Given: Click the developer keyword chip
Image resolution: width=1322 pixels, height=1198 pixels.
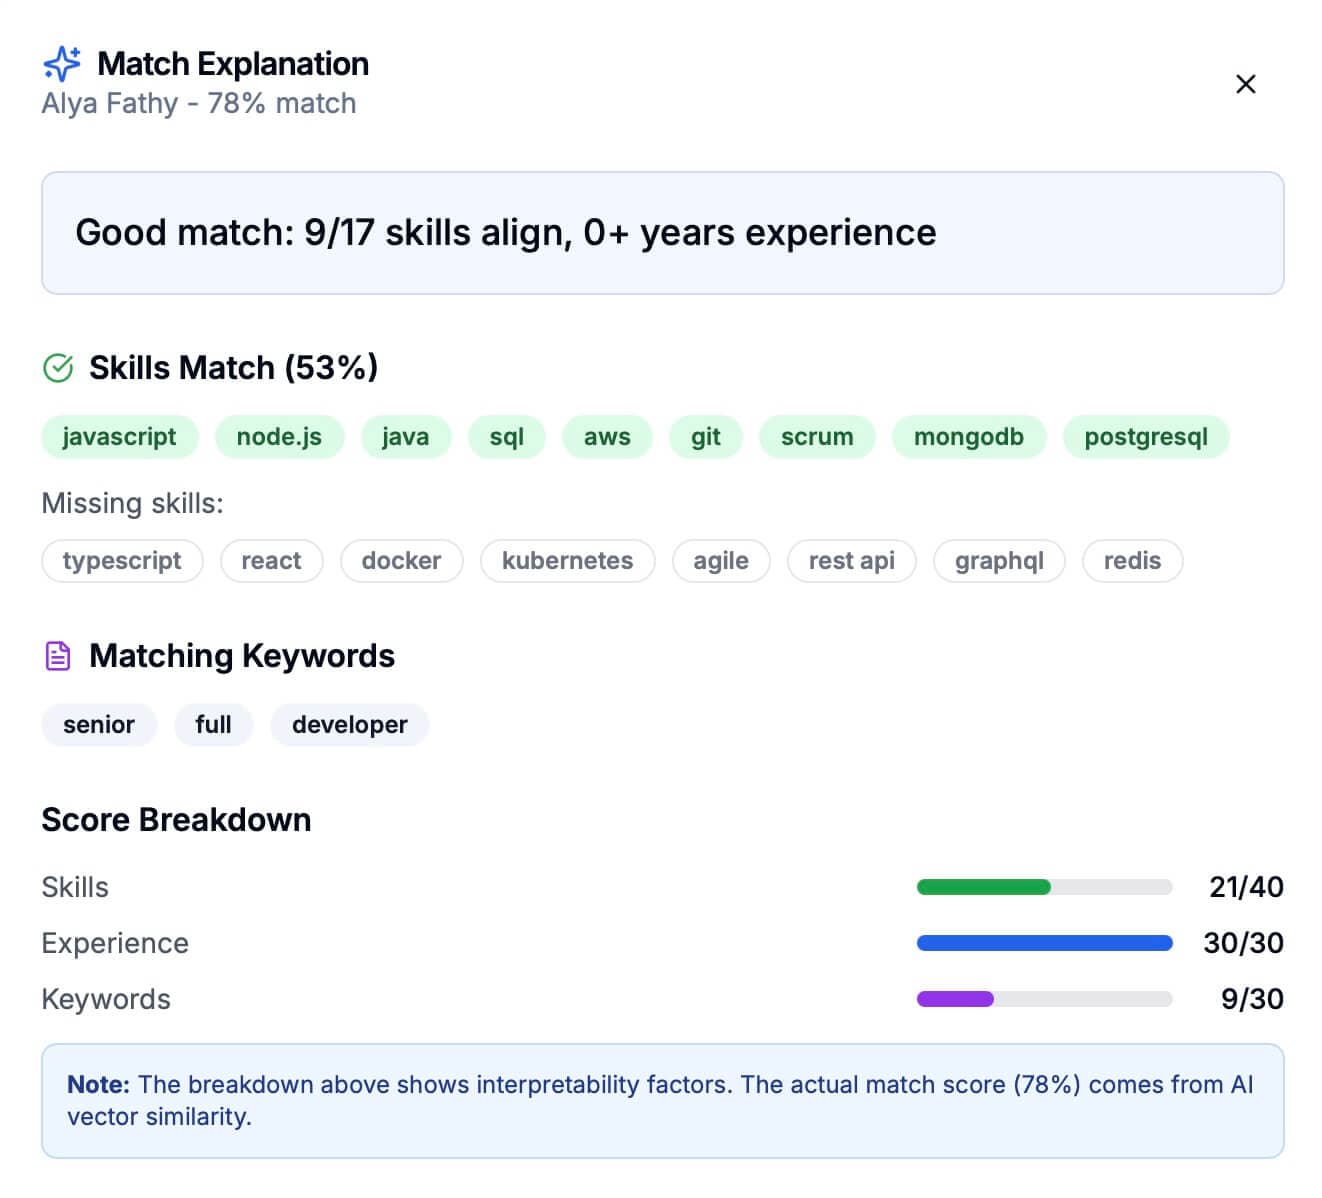Looking at the screenshot, I should pyautogui.click(x=349, y=724).
